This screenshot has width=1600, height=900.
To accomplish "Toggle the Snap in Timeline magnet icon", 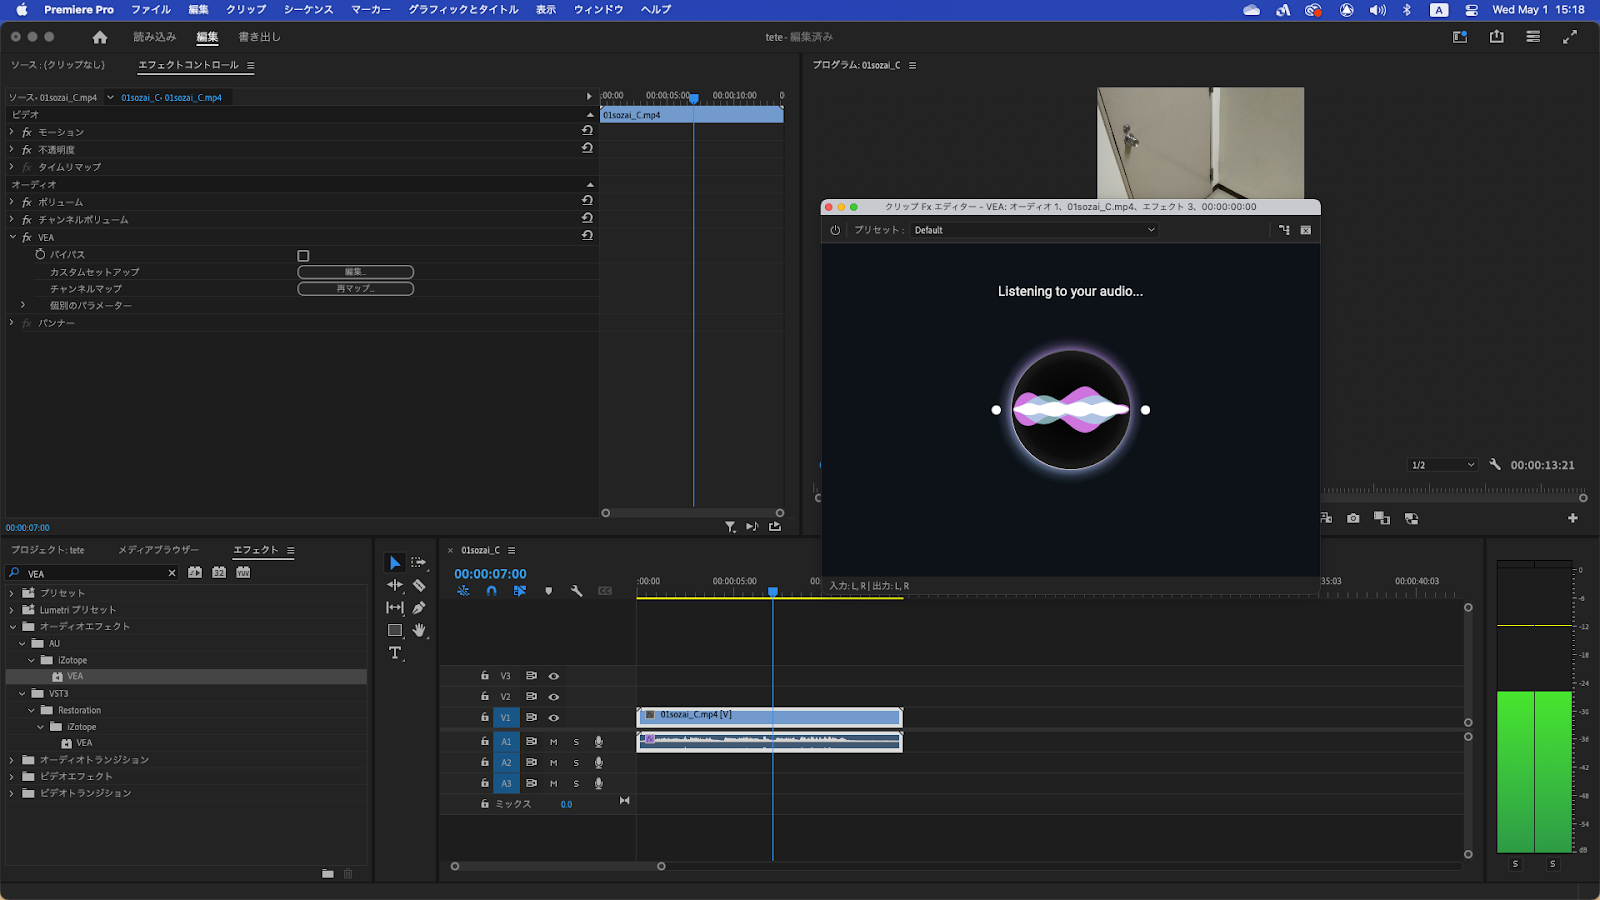I will pos(491,591).
